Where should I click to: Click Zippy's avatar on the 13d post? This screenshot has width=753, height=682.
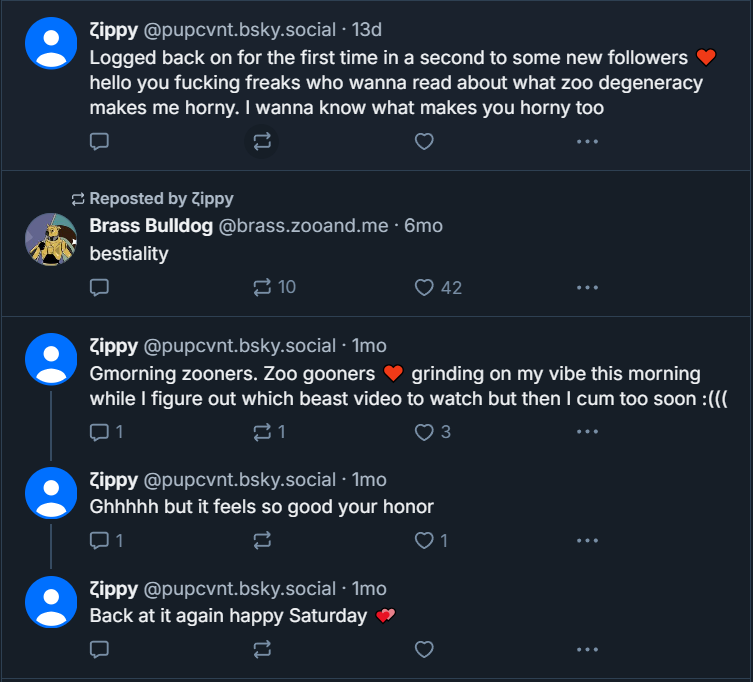(x=50, y=45)
